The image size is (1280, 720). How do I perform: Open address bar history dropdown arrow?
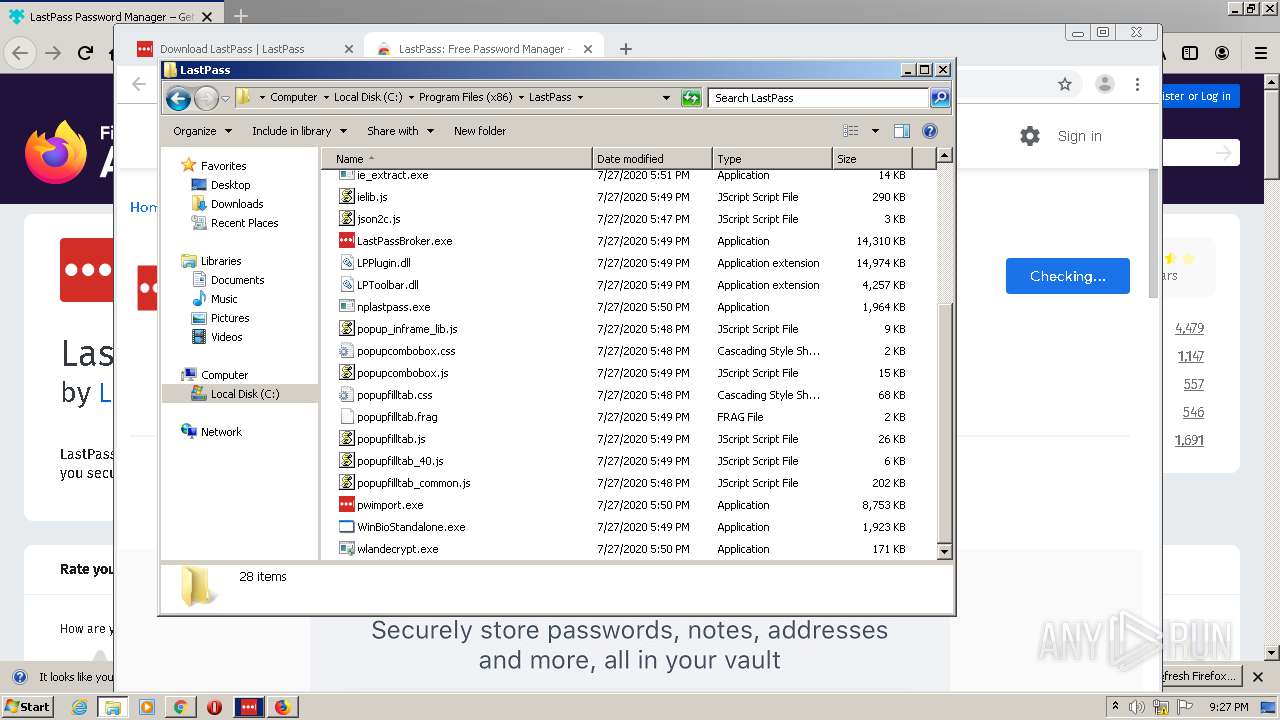coord(667,98)
